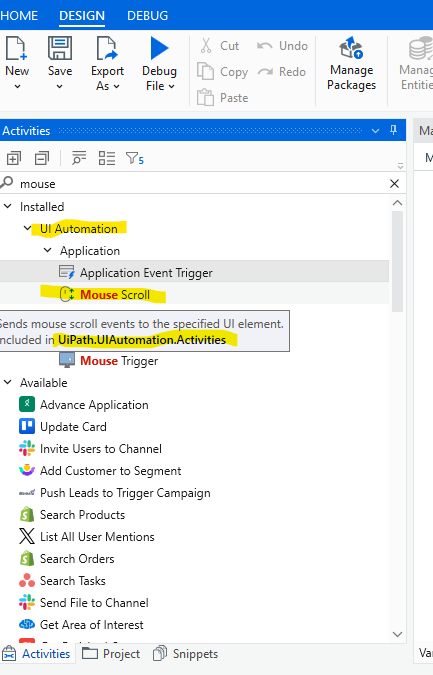Viewport: 433px width, 675px height.
Task: Click the list view icon in Activities toolbar
Action: point(107,158)
